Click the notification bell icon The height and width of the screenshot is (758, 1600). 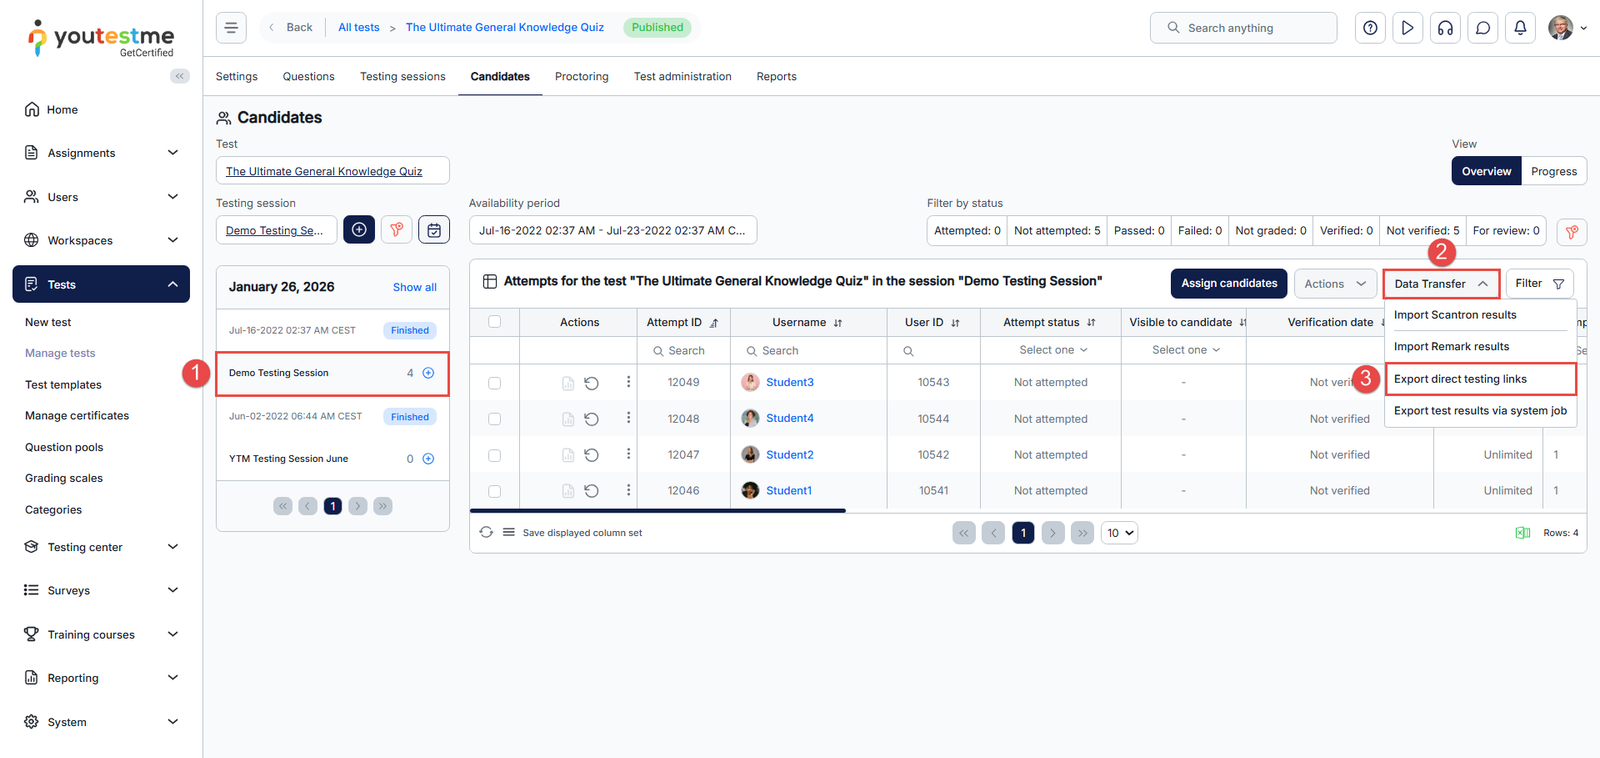pos(1520,28)
